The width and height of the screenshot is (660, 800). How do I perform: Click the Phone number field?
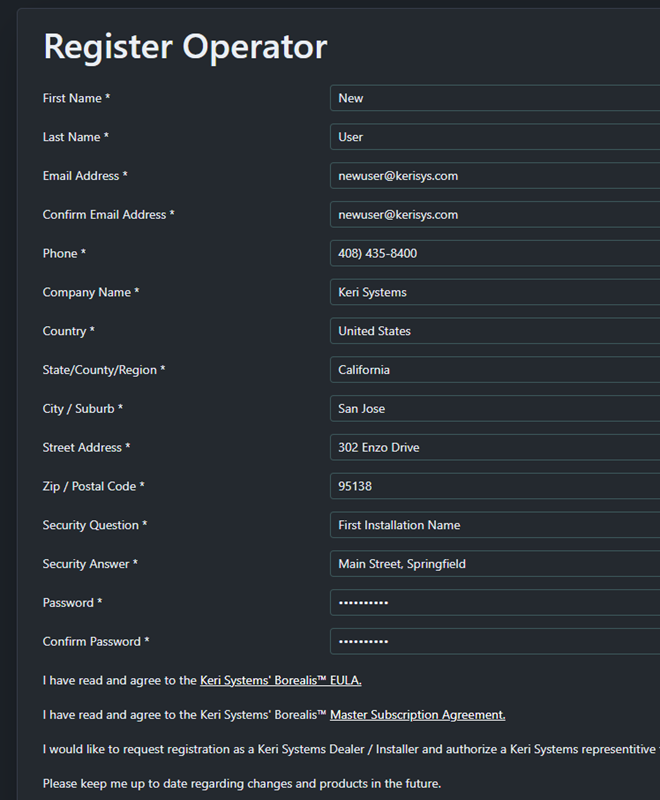(x=495, y=253)
